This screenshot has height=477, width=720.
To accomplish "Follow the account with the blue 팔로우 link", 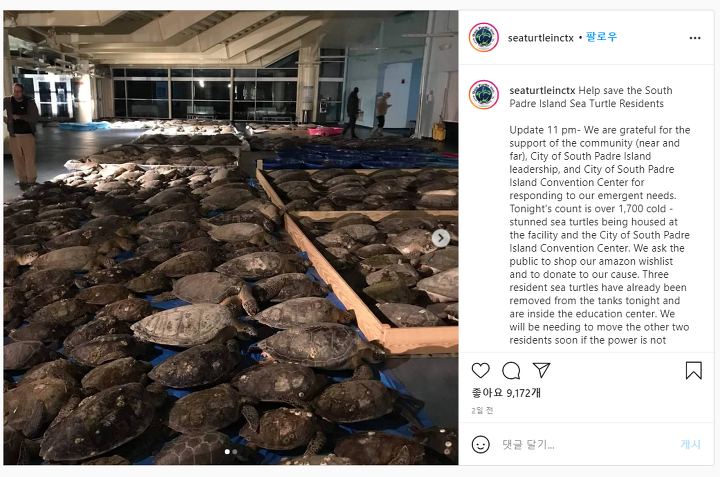I will tap(602, 37).
